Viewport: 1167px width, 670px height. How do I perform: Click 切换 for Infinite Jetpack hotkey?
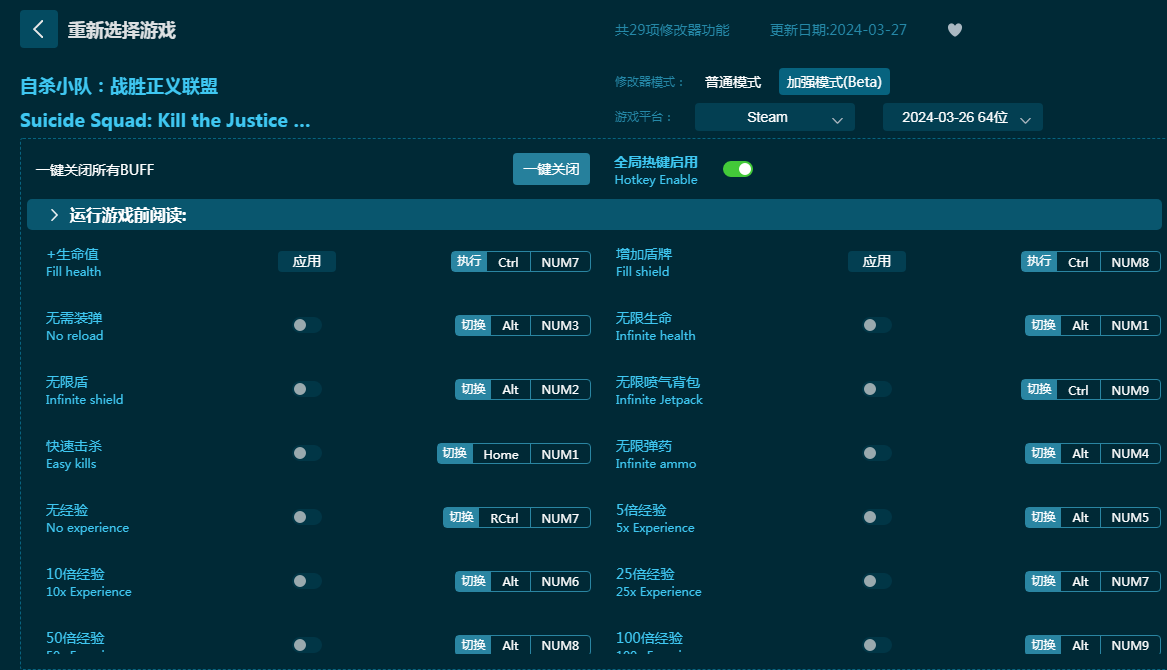coord(1039,389)
